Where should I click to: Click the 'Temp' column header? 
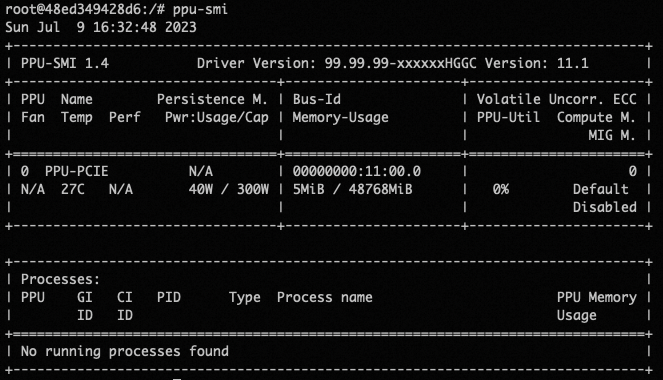[x=77, y=118]
